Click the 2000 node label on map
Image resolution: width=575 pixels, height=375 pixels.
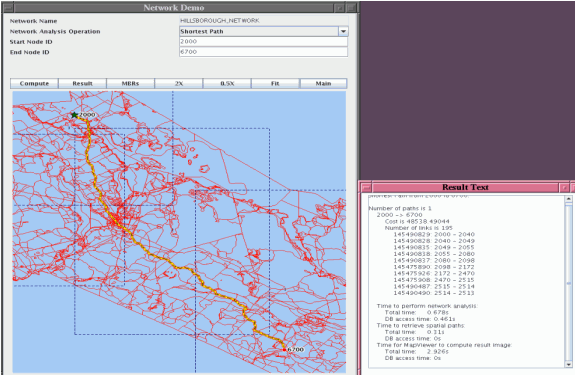pyautogui.click(x=87, y=115)
